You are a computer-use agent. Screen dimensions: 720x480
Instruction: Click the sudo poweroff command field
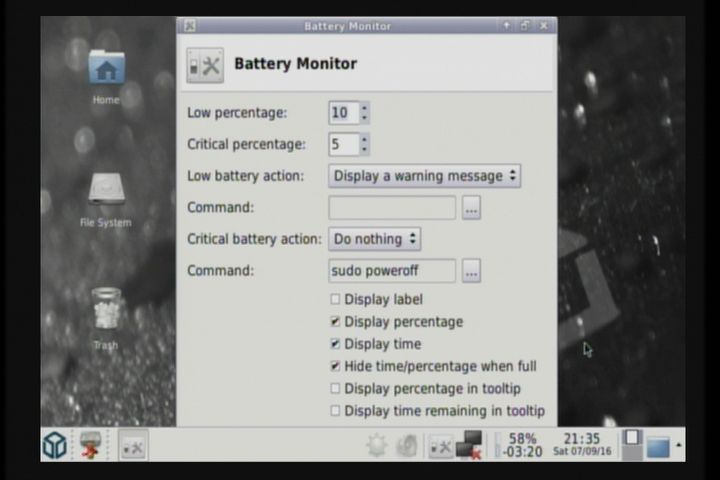[392, 271]
